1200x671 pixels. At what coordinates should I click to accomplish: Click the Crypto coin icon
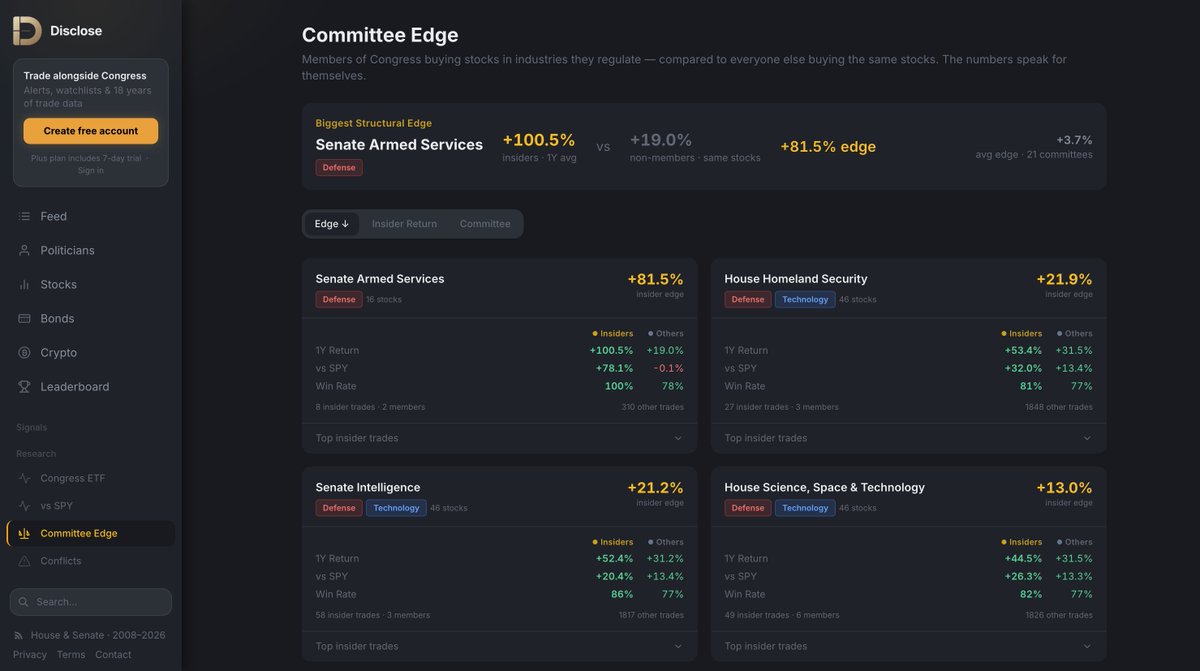tap(24, 352)
